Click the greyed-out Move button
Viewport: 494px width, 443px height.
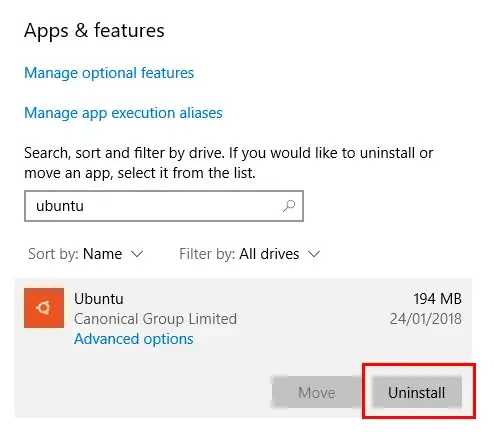coord(316,392)
